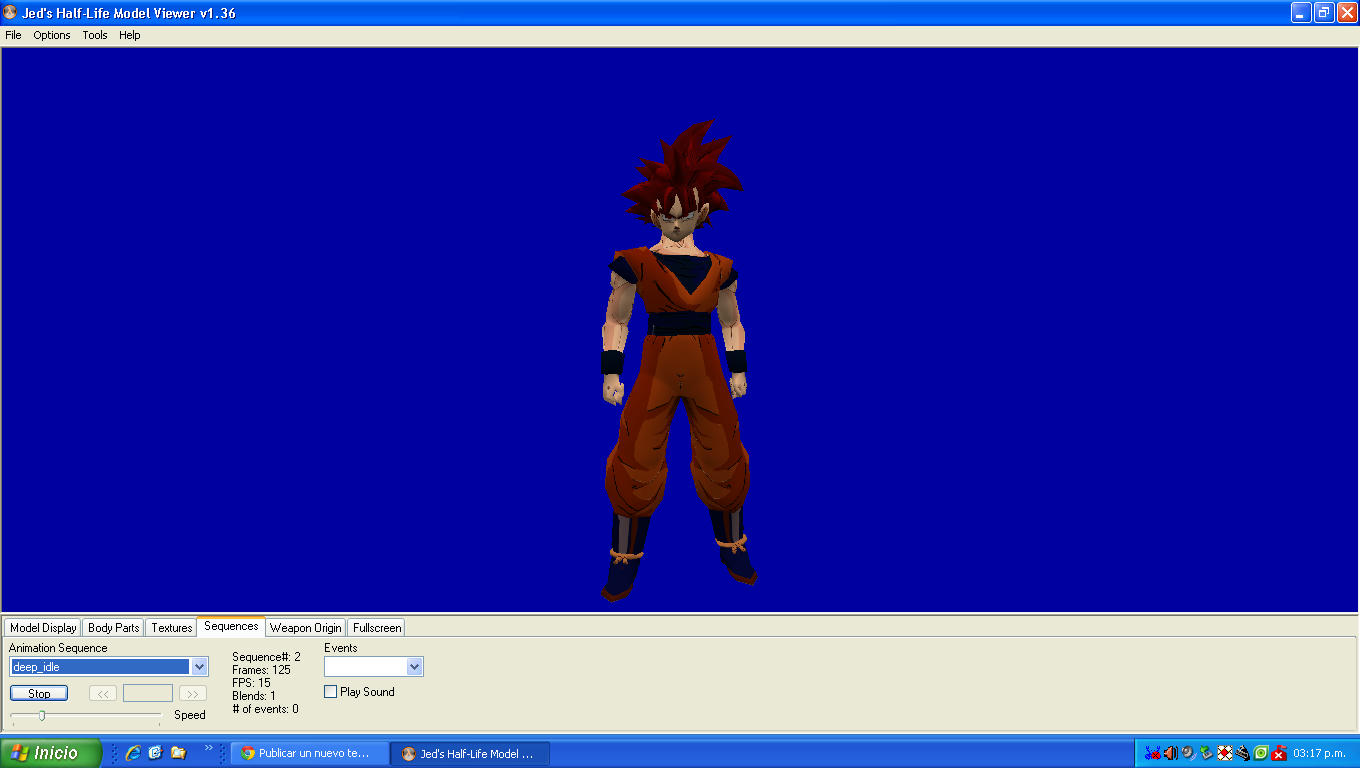Adjust the Speed slider handle
This screenshot has height=768, width=1360.
[42, 715]
